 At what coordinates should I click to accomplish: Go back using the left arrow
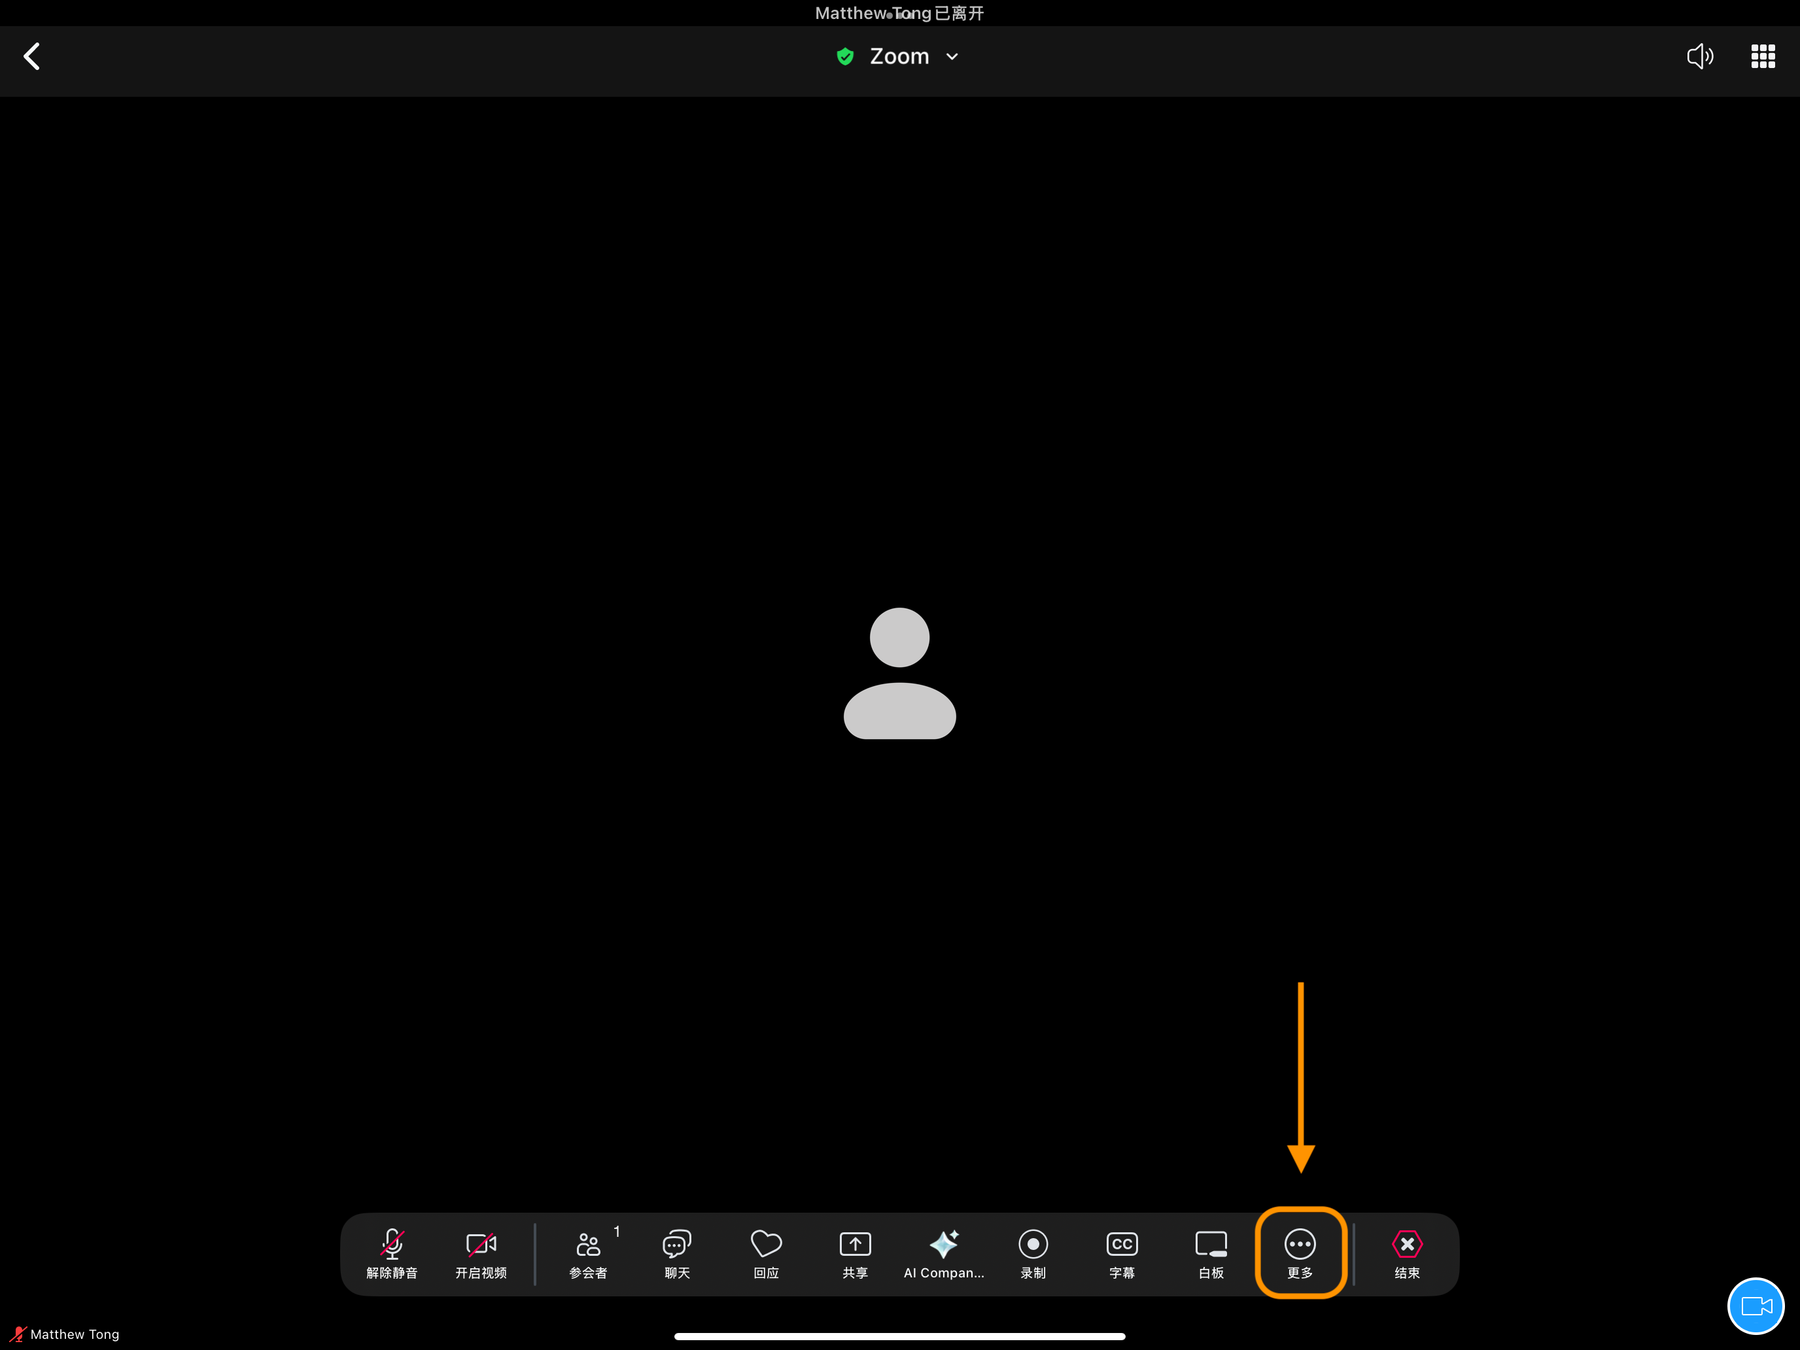(x=32, y=56)
